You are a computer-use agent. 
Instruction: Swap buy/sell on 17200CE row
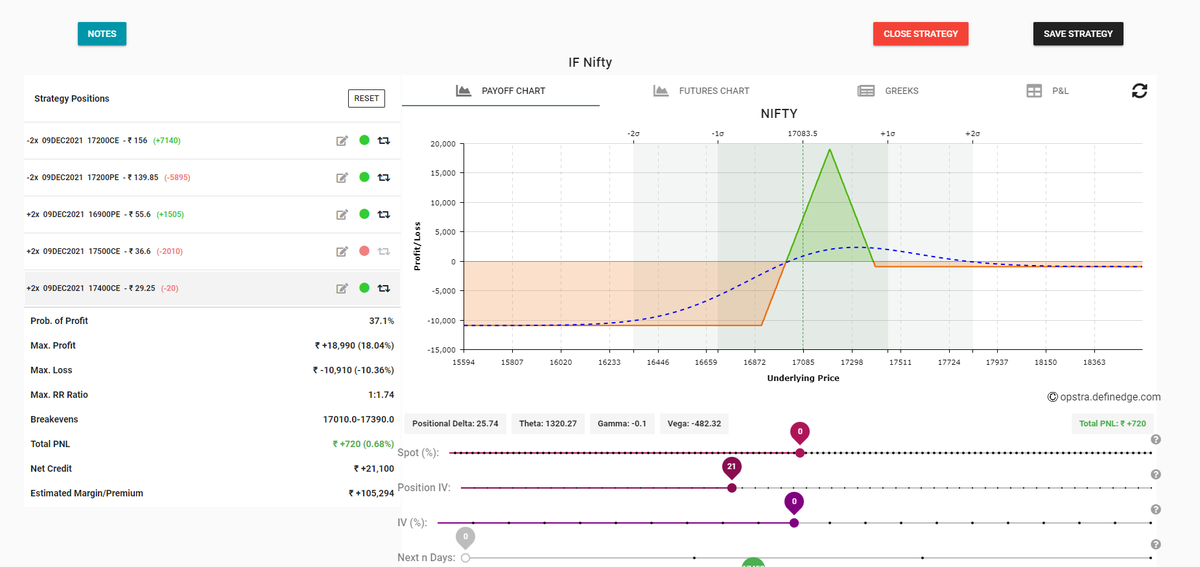(383, 140)
